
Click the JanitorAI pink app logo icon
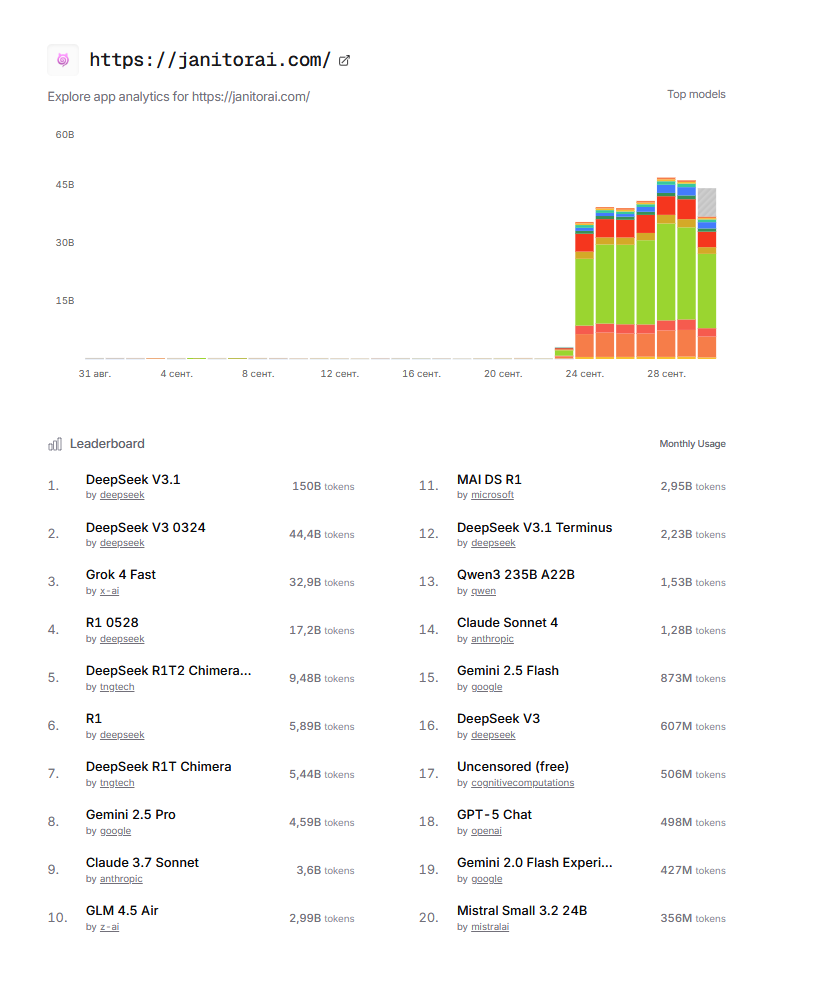coord(63,60)
